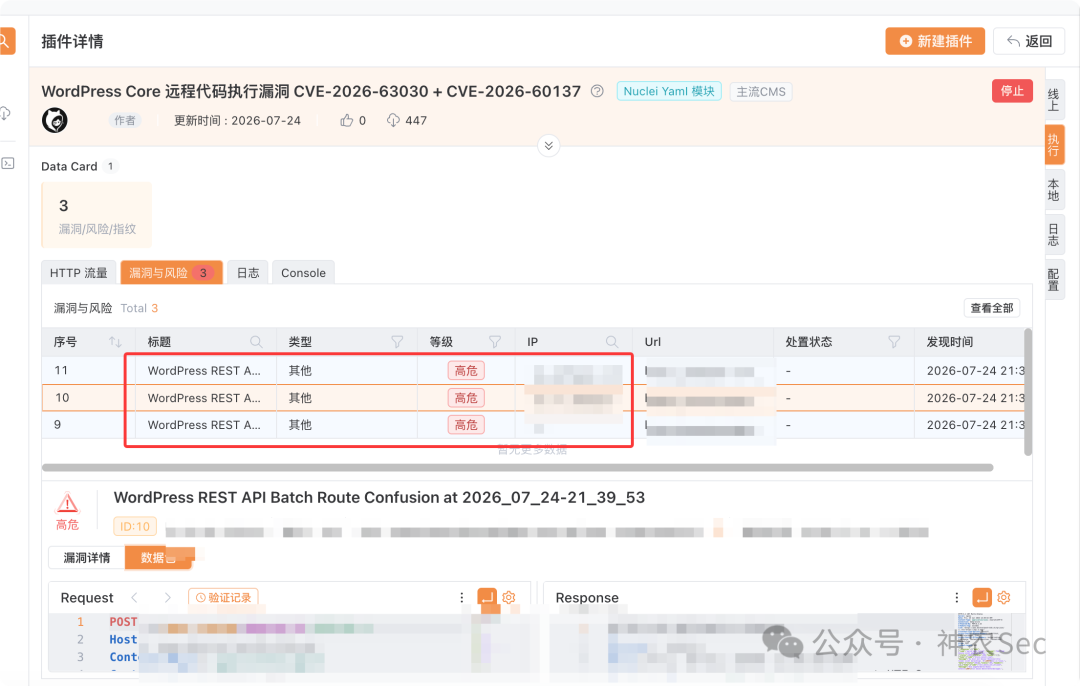Stop execution with the 停止 button
The image size is (1080, 686).
coord(1012,91)
